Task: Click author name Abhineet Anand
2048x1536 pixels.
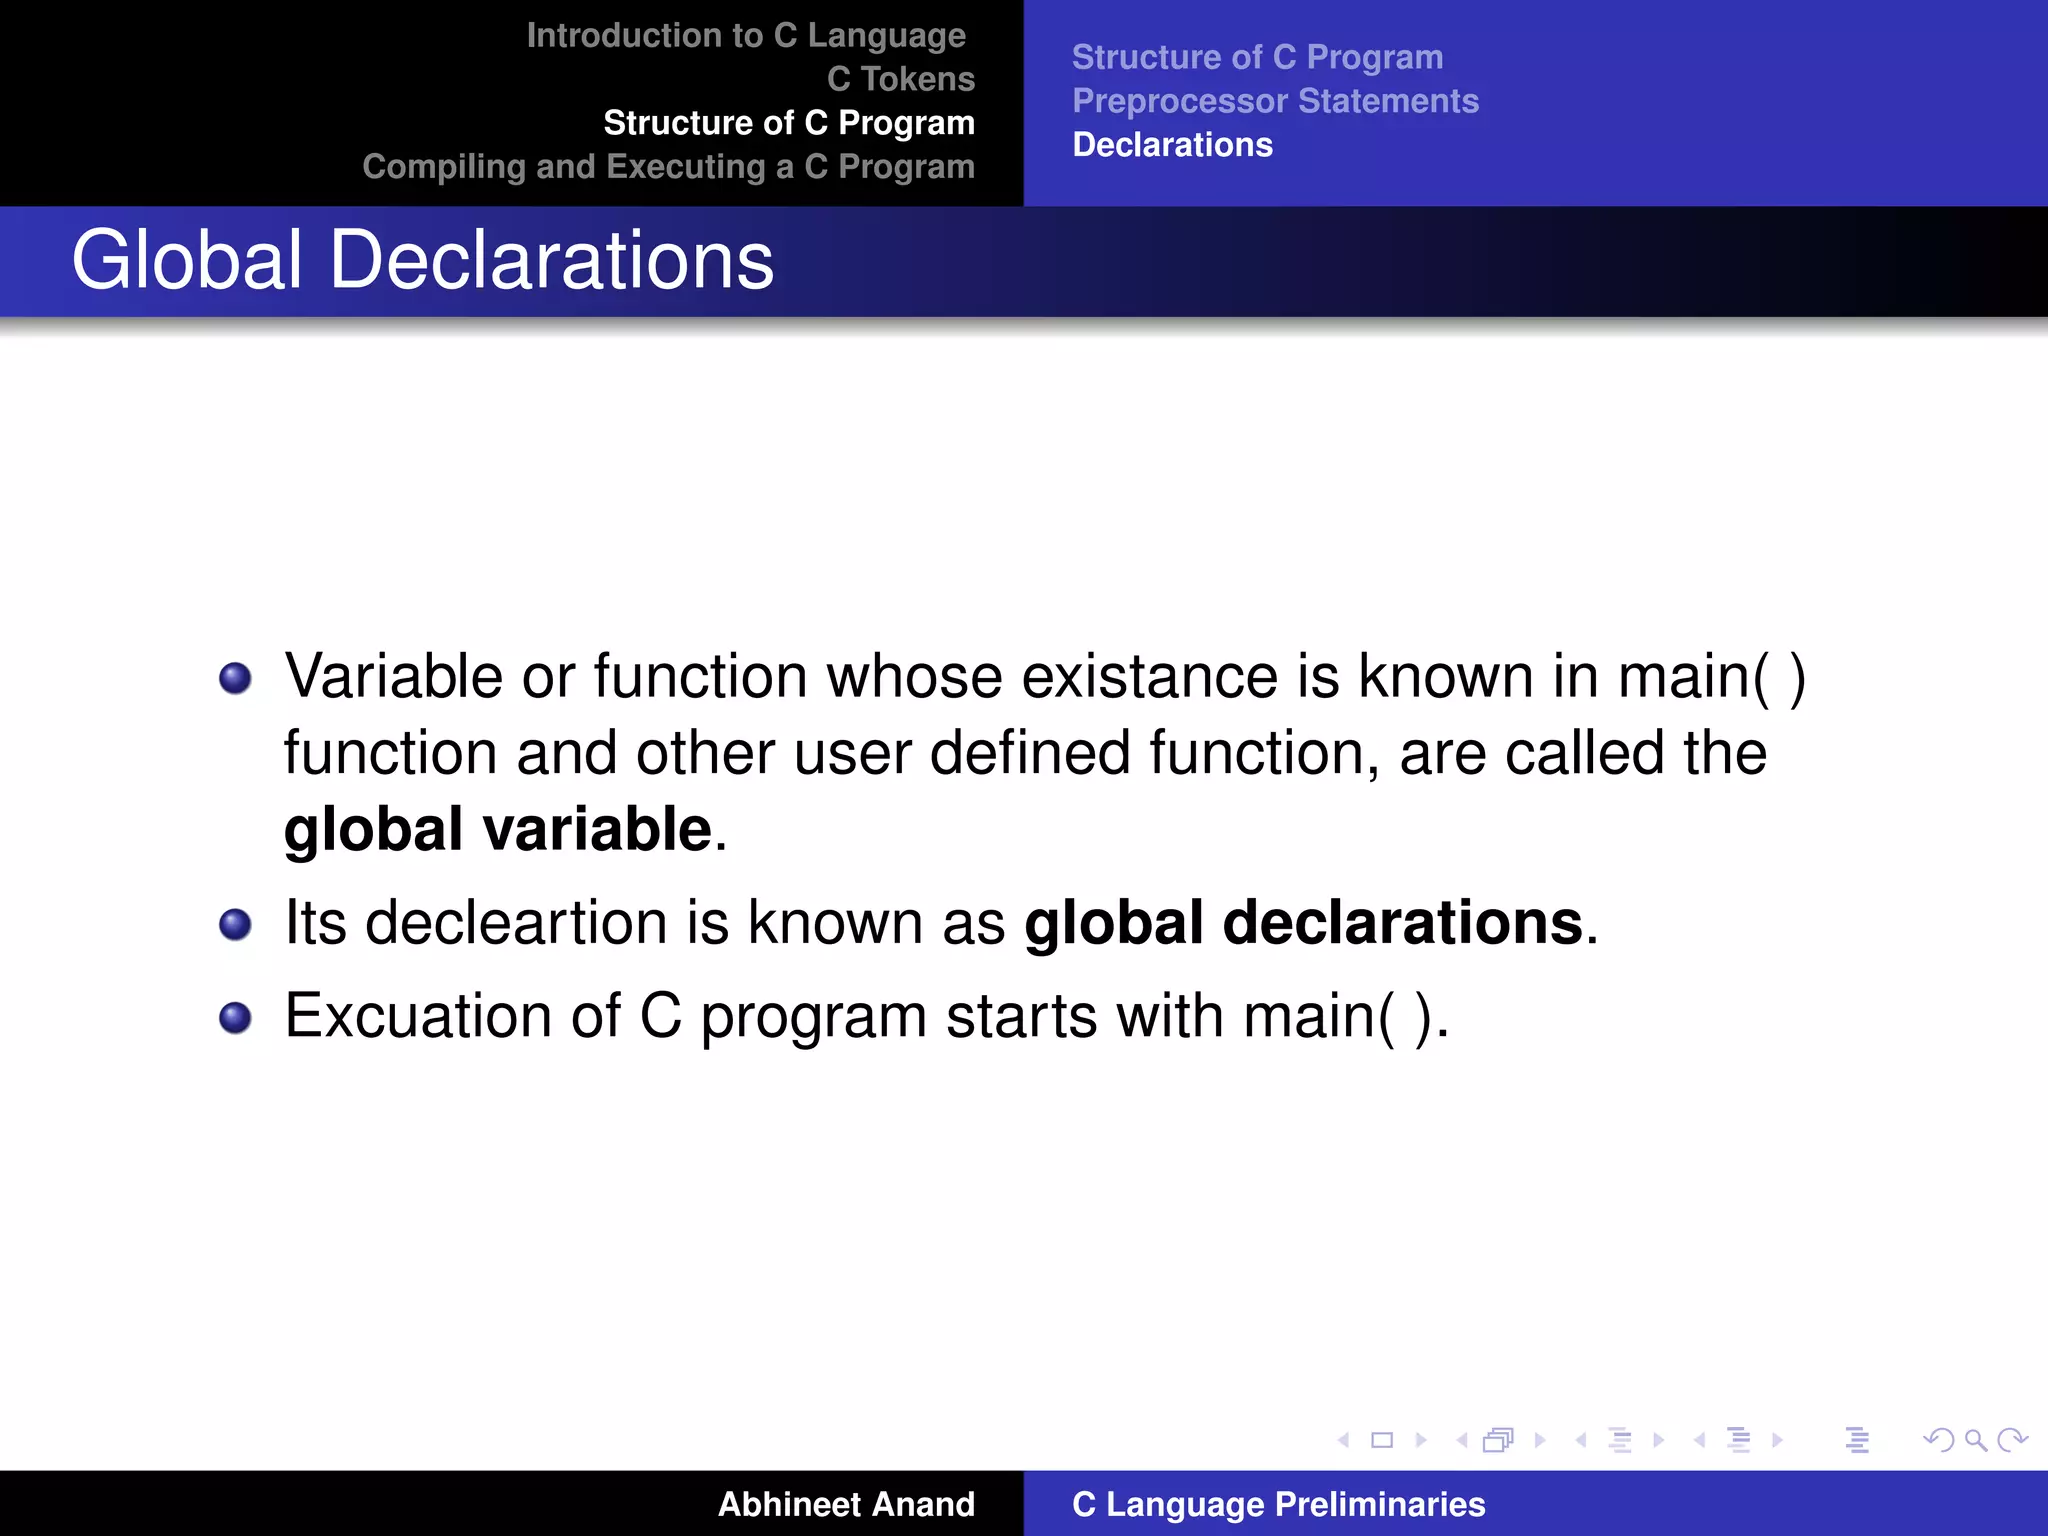Action: pyautogui.click(x=846, y=1504)
